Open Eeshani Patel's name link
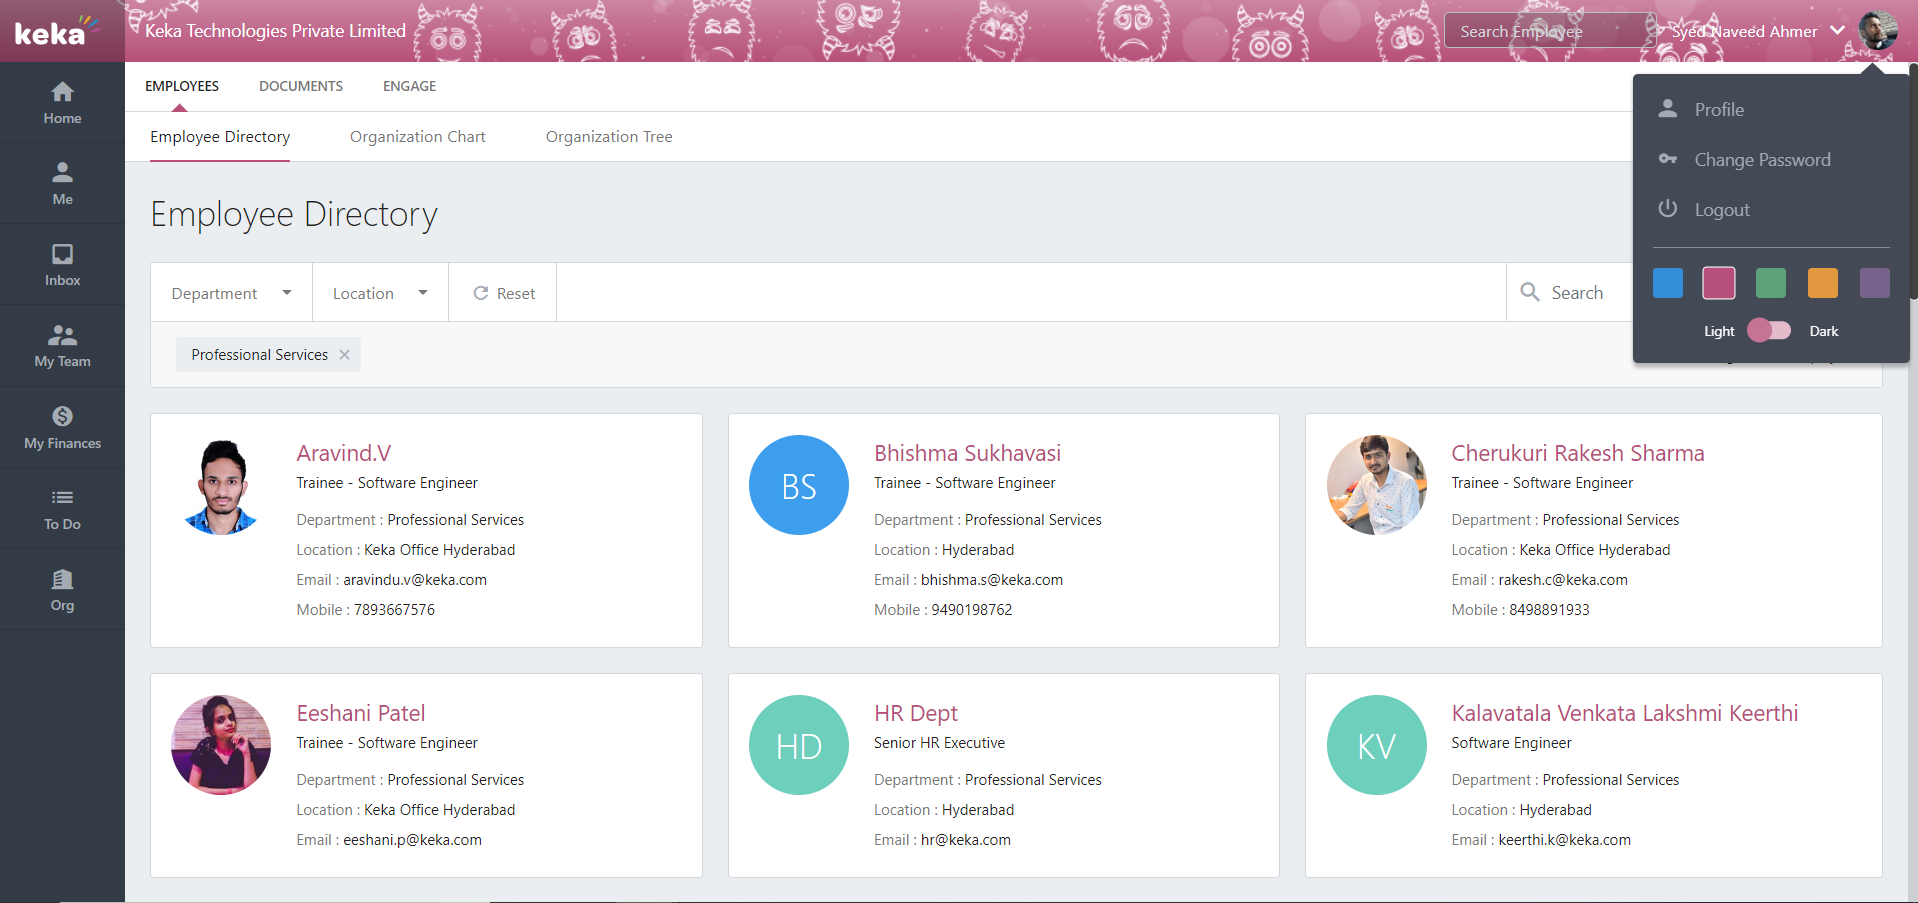Viewport: 1918px width, 903px height. 361,713
